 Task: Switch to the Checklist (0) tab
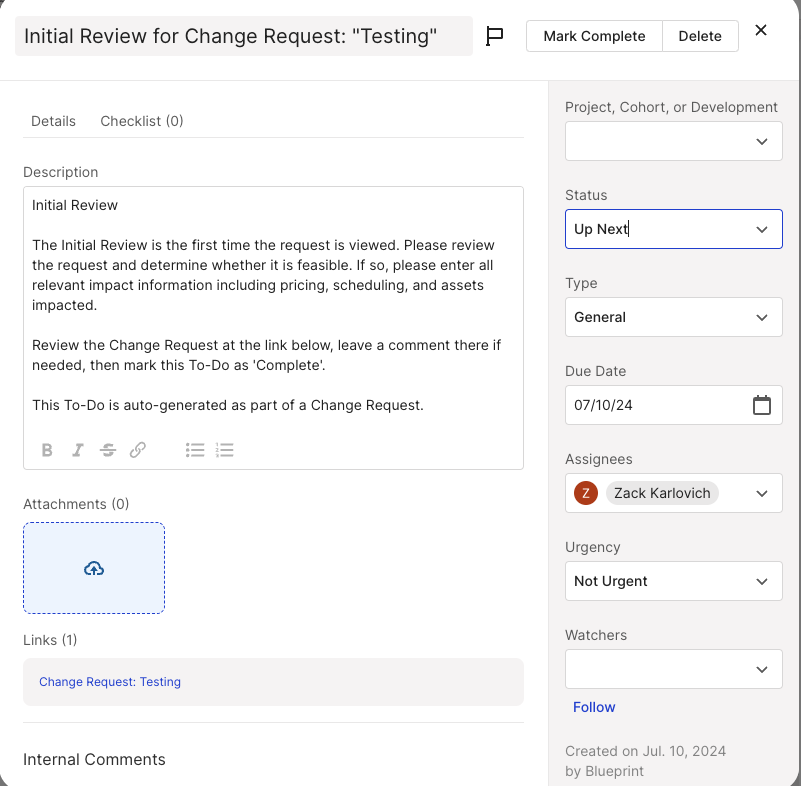point(142,121)
